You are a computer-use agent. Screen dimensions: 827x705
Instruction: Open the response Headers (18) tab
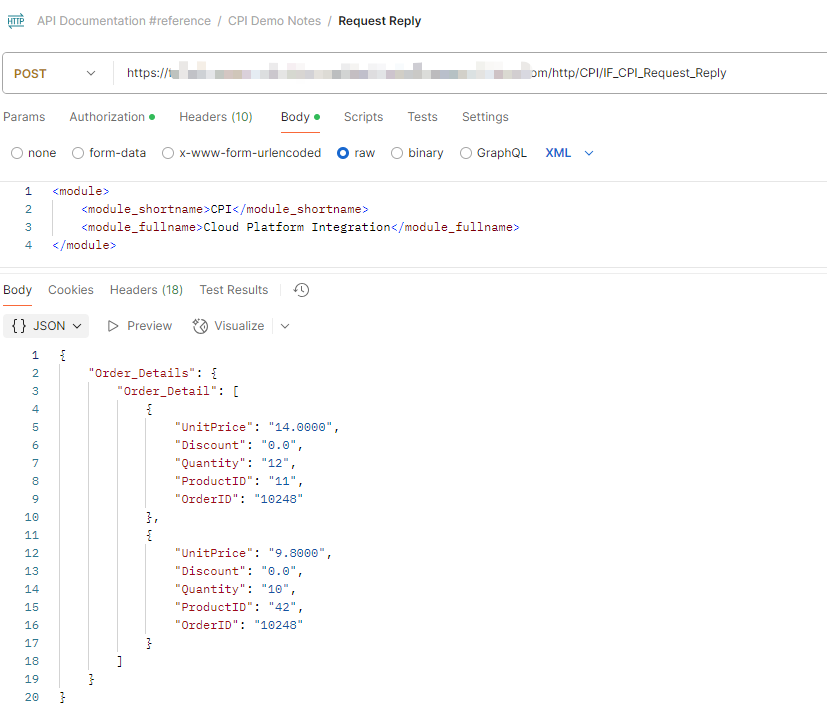146,290
